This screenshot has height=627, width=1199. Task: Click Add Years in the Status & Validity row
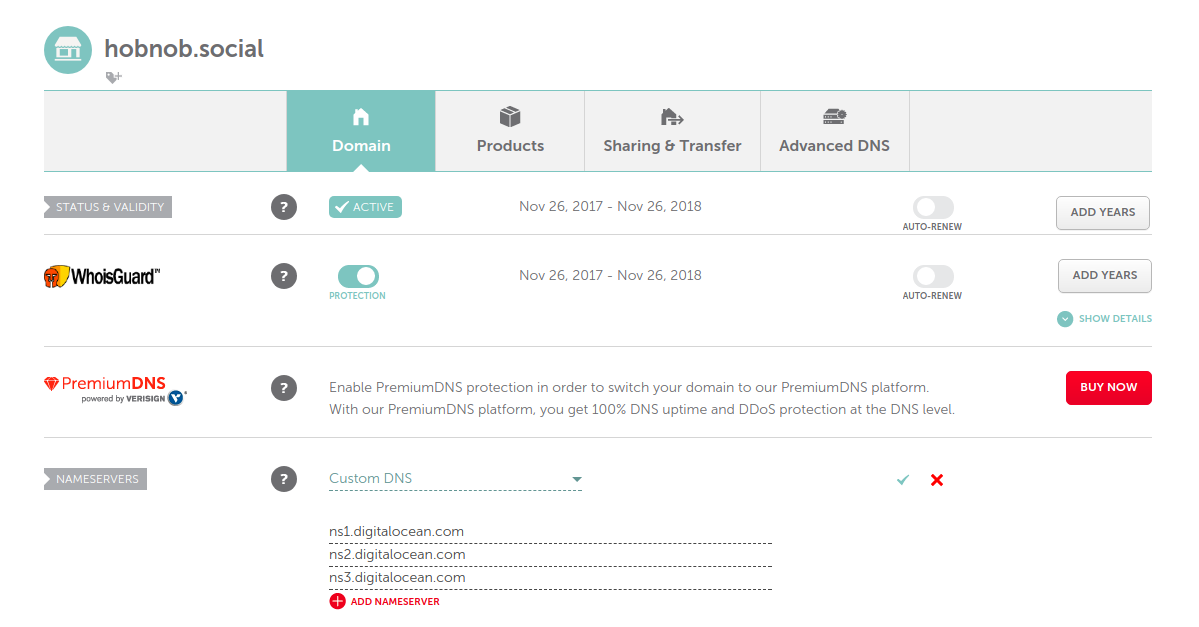[1103, 212]
